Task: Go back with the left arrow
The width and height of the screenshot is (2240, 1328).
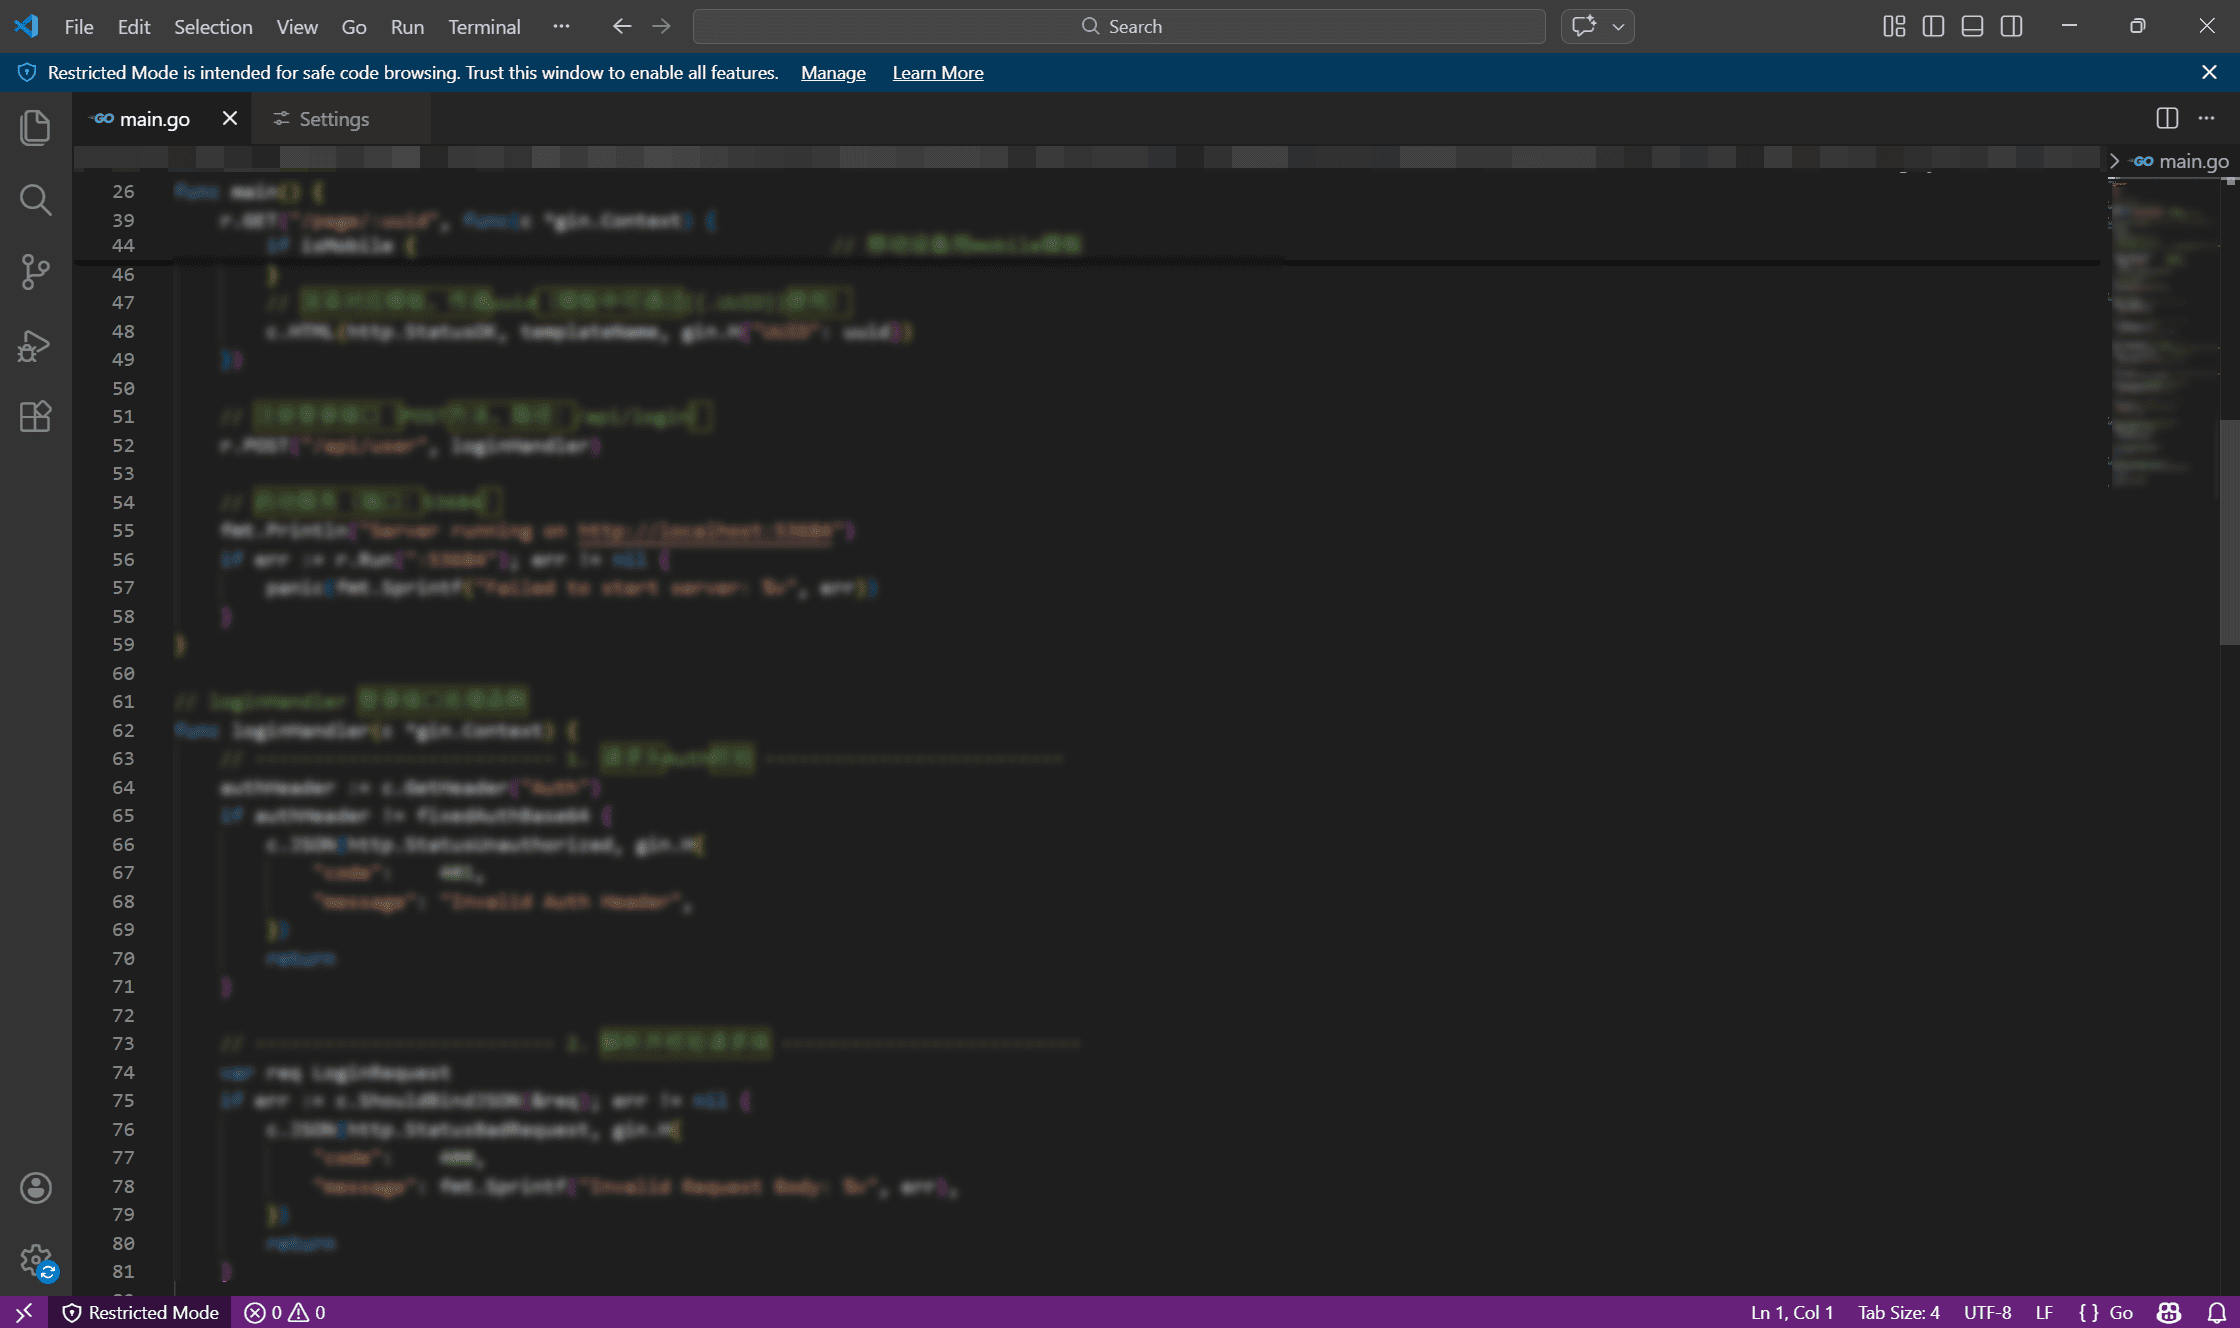Action: pos(622,26)
